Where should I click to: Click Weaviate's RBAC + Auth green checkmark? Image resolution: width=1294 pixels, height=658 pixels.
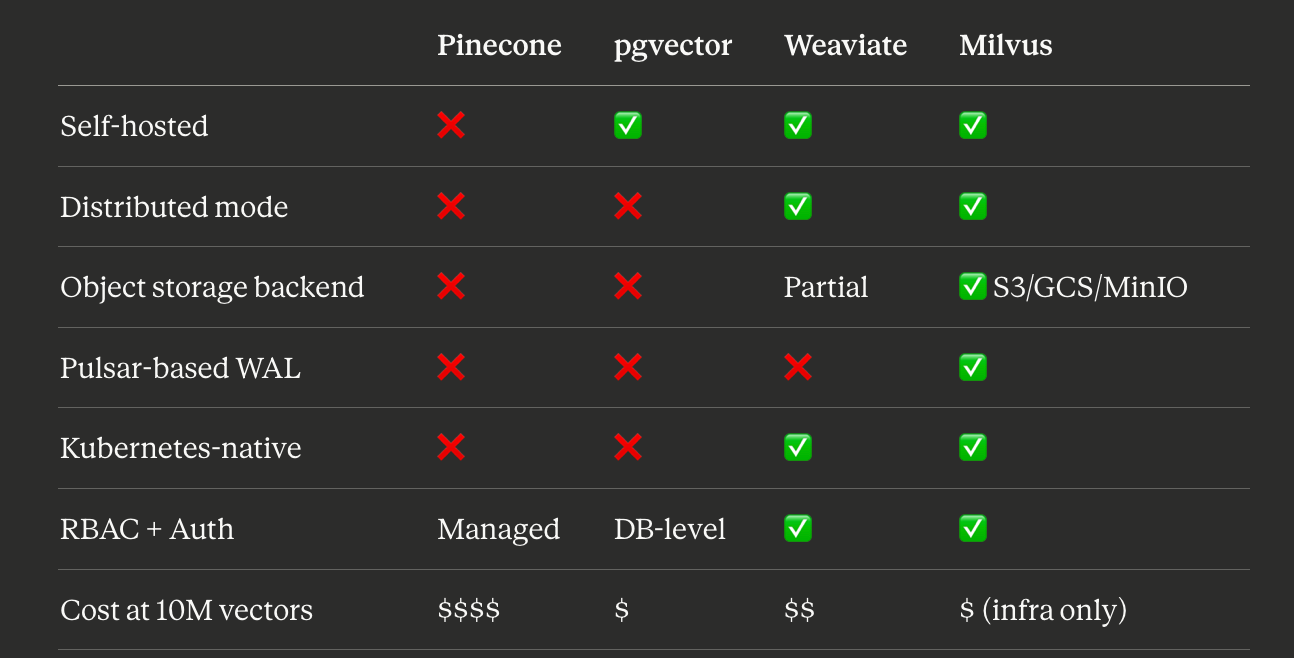pos(798,528)
